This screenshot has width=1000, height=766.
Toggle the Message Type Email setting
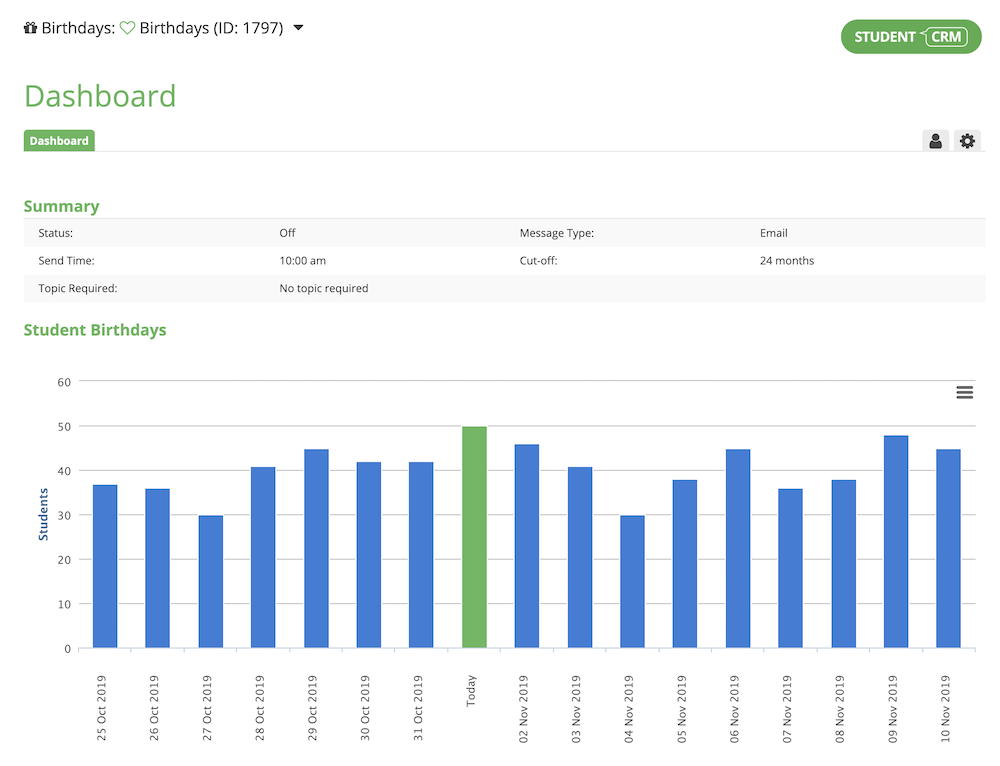pos(774,232)
